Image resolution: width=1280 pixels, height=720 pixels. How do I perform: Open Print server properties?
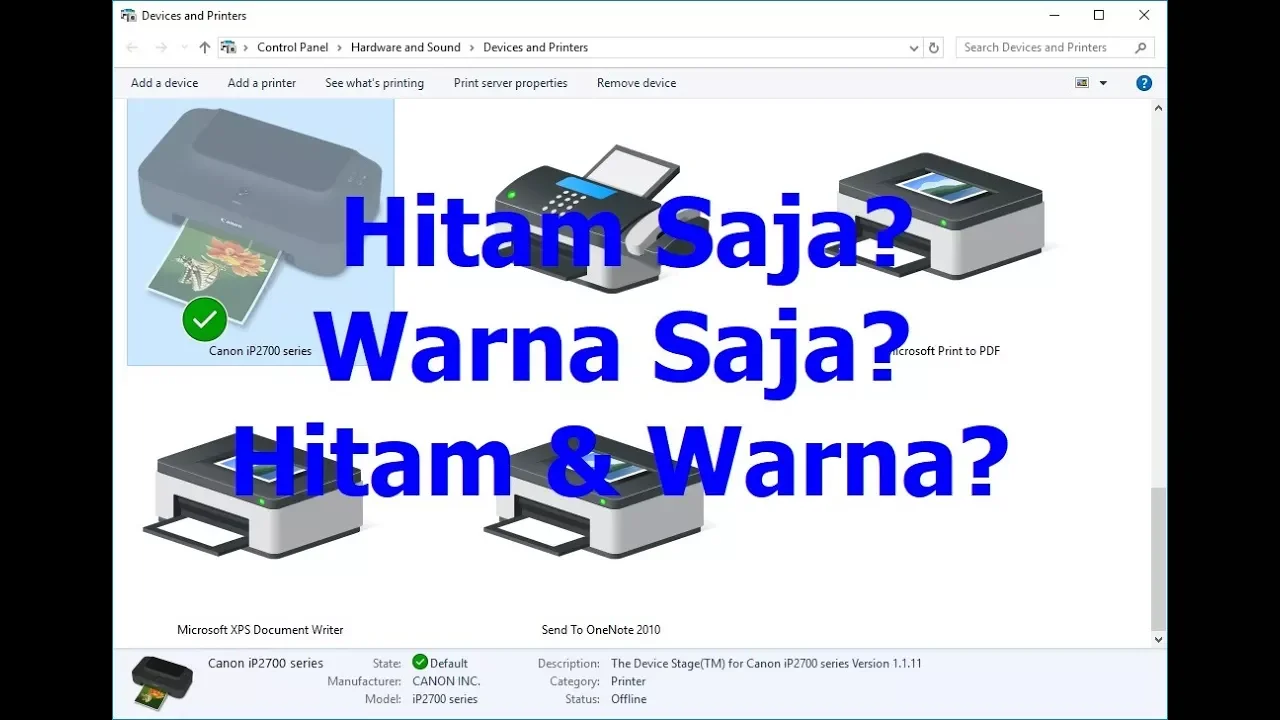pyautogui.click(x=510, y=83)
